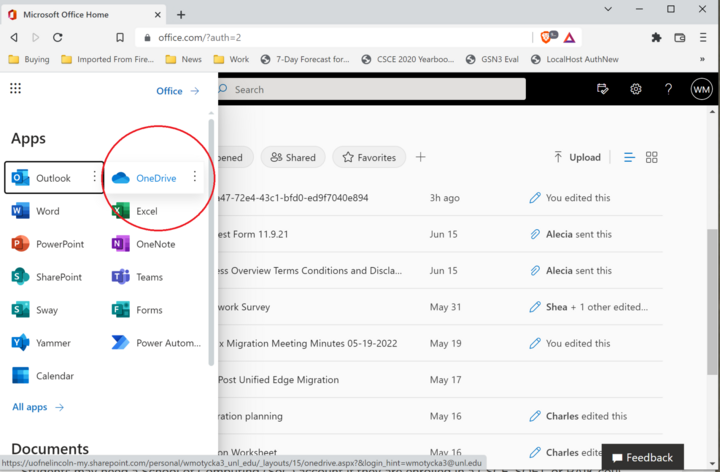Expand the browser bookmarks overflow chevron
Image resolution: width=720 pixels, height=472 pixels.
(x=702, y=59)
